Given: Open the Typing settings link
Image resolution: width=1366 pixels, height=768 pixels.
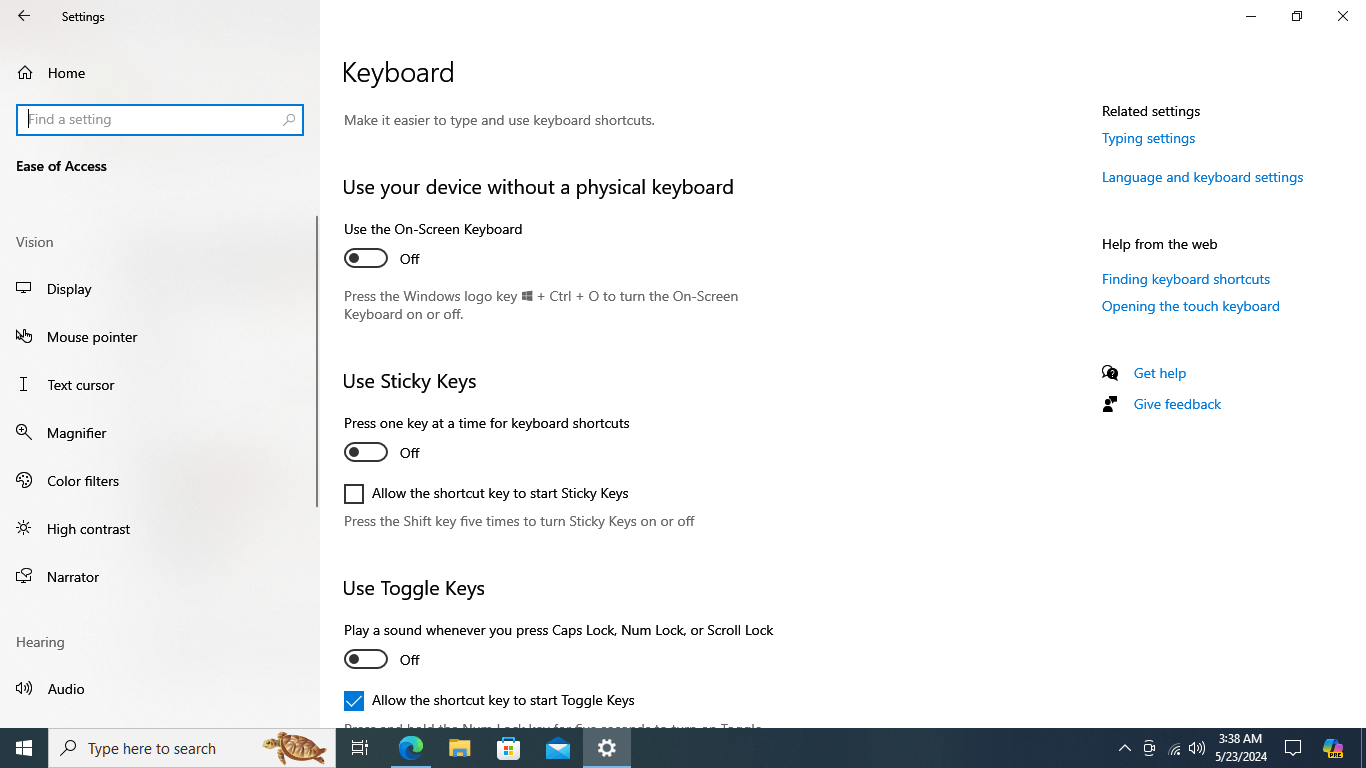Looking at the screenshot, I should (x=1148, y=139).
